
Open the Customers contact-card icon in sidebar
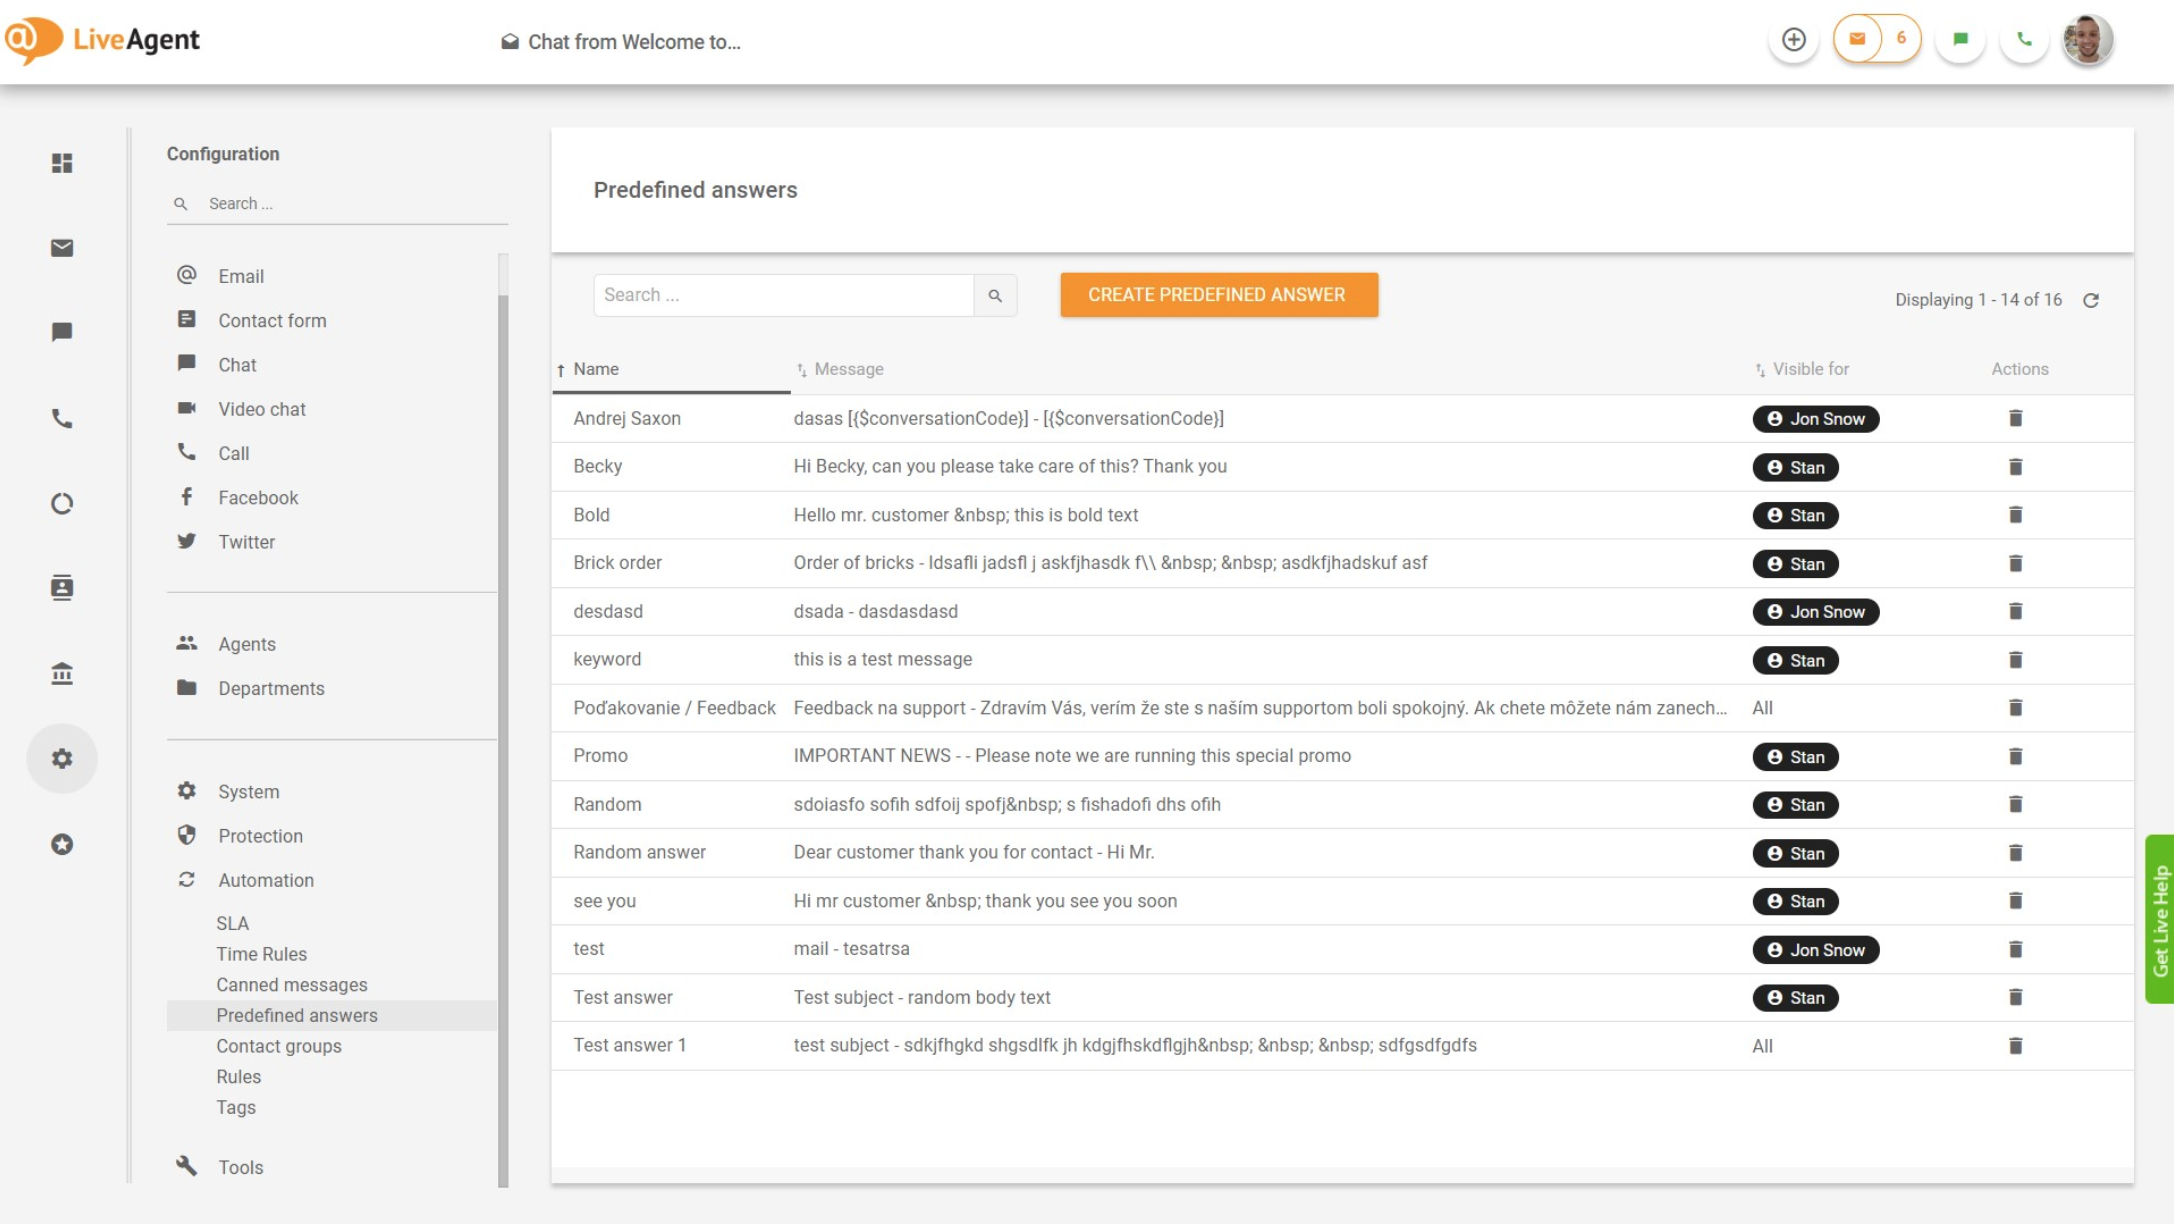[x=62, y=588]
